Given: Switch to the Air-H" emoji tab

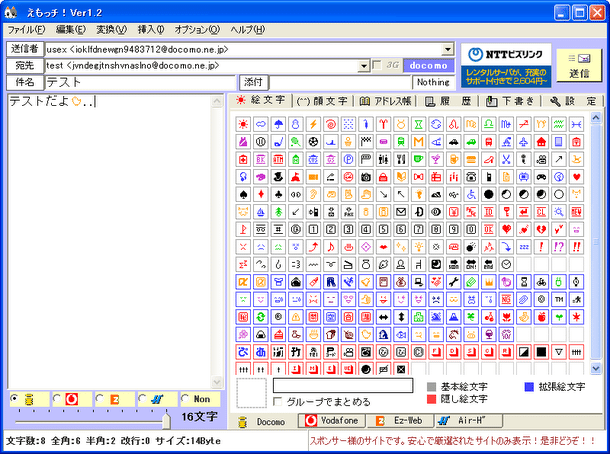Looking at the screenshot, I should click(x=468, y=421).
